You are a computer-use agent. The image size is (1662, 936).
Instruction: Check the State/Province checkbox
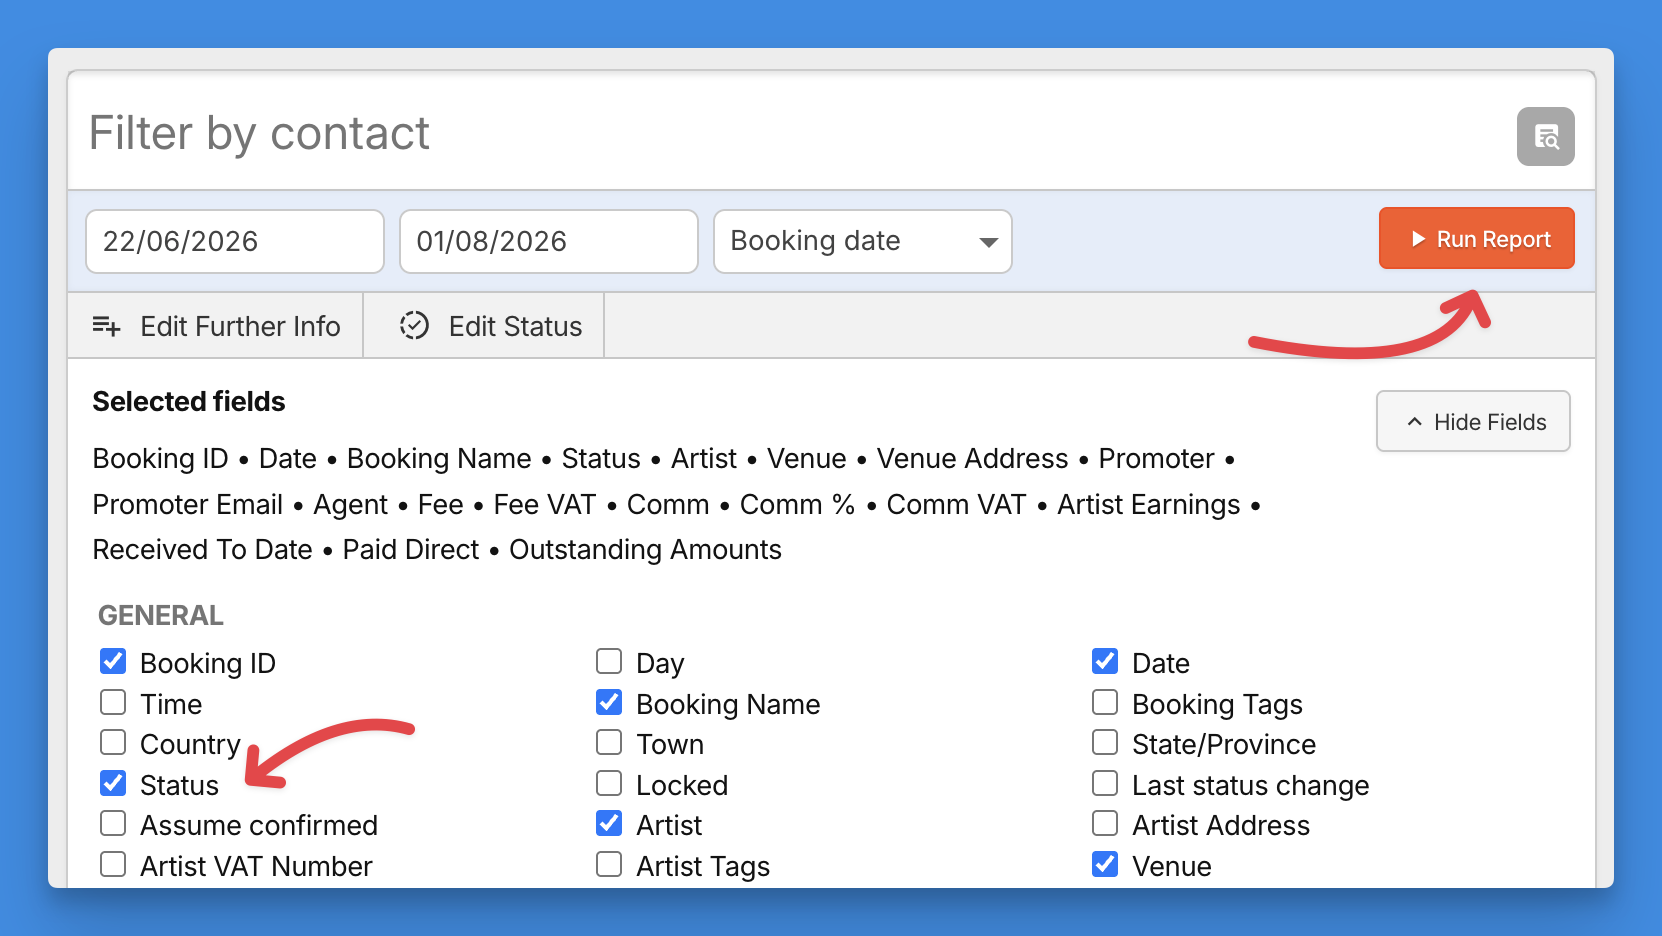point(1105,742)
